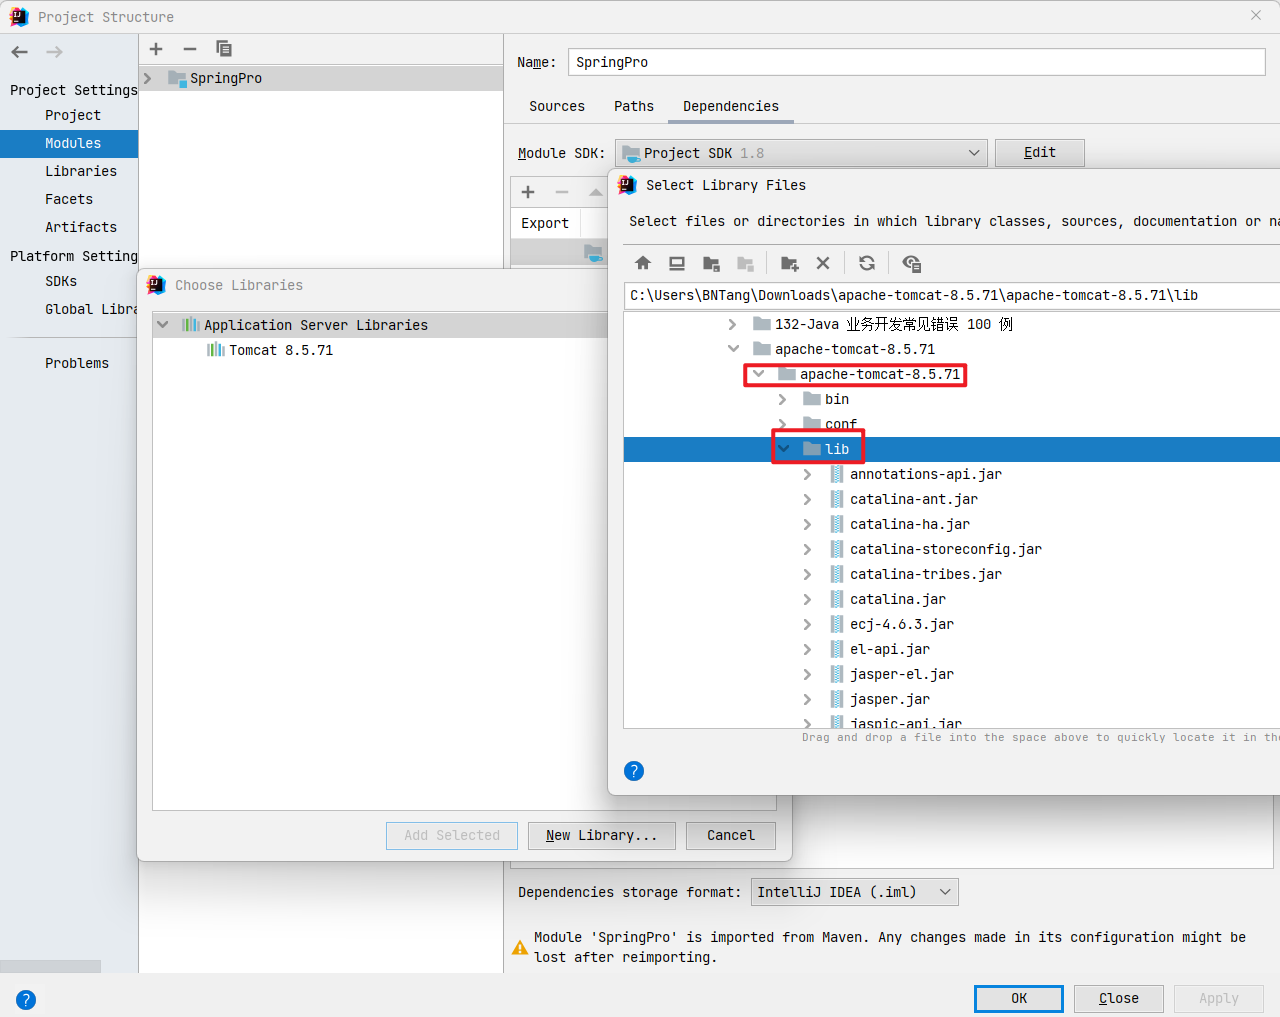The width and height of the screenshot is (1280, 1017).
Task: Select inner apache-tomcat-8.5.71 folder
Action: coord(879,374)
